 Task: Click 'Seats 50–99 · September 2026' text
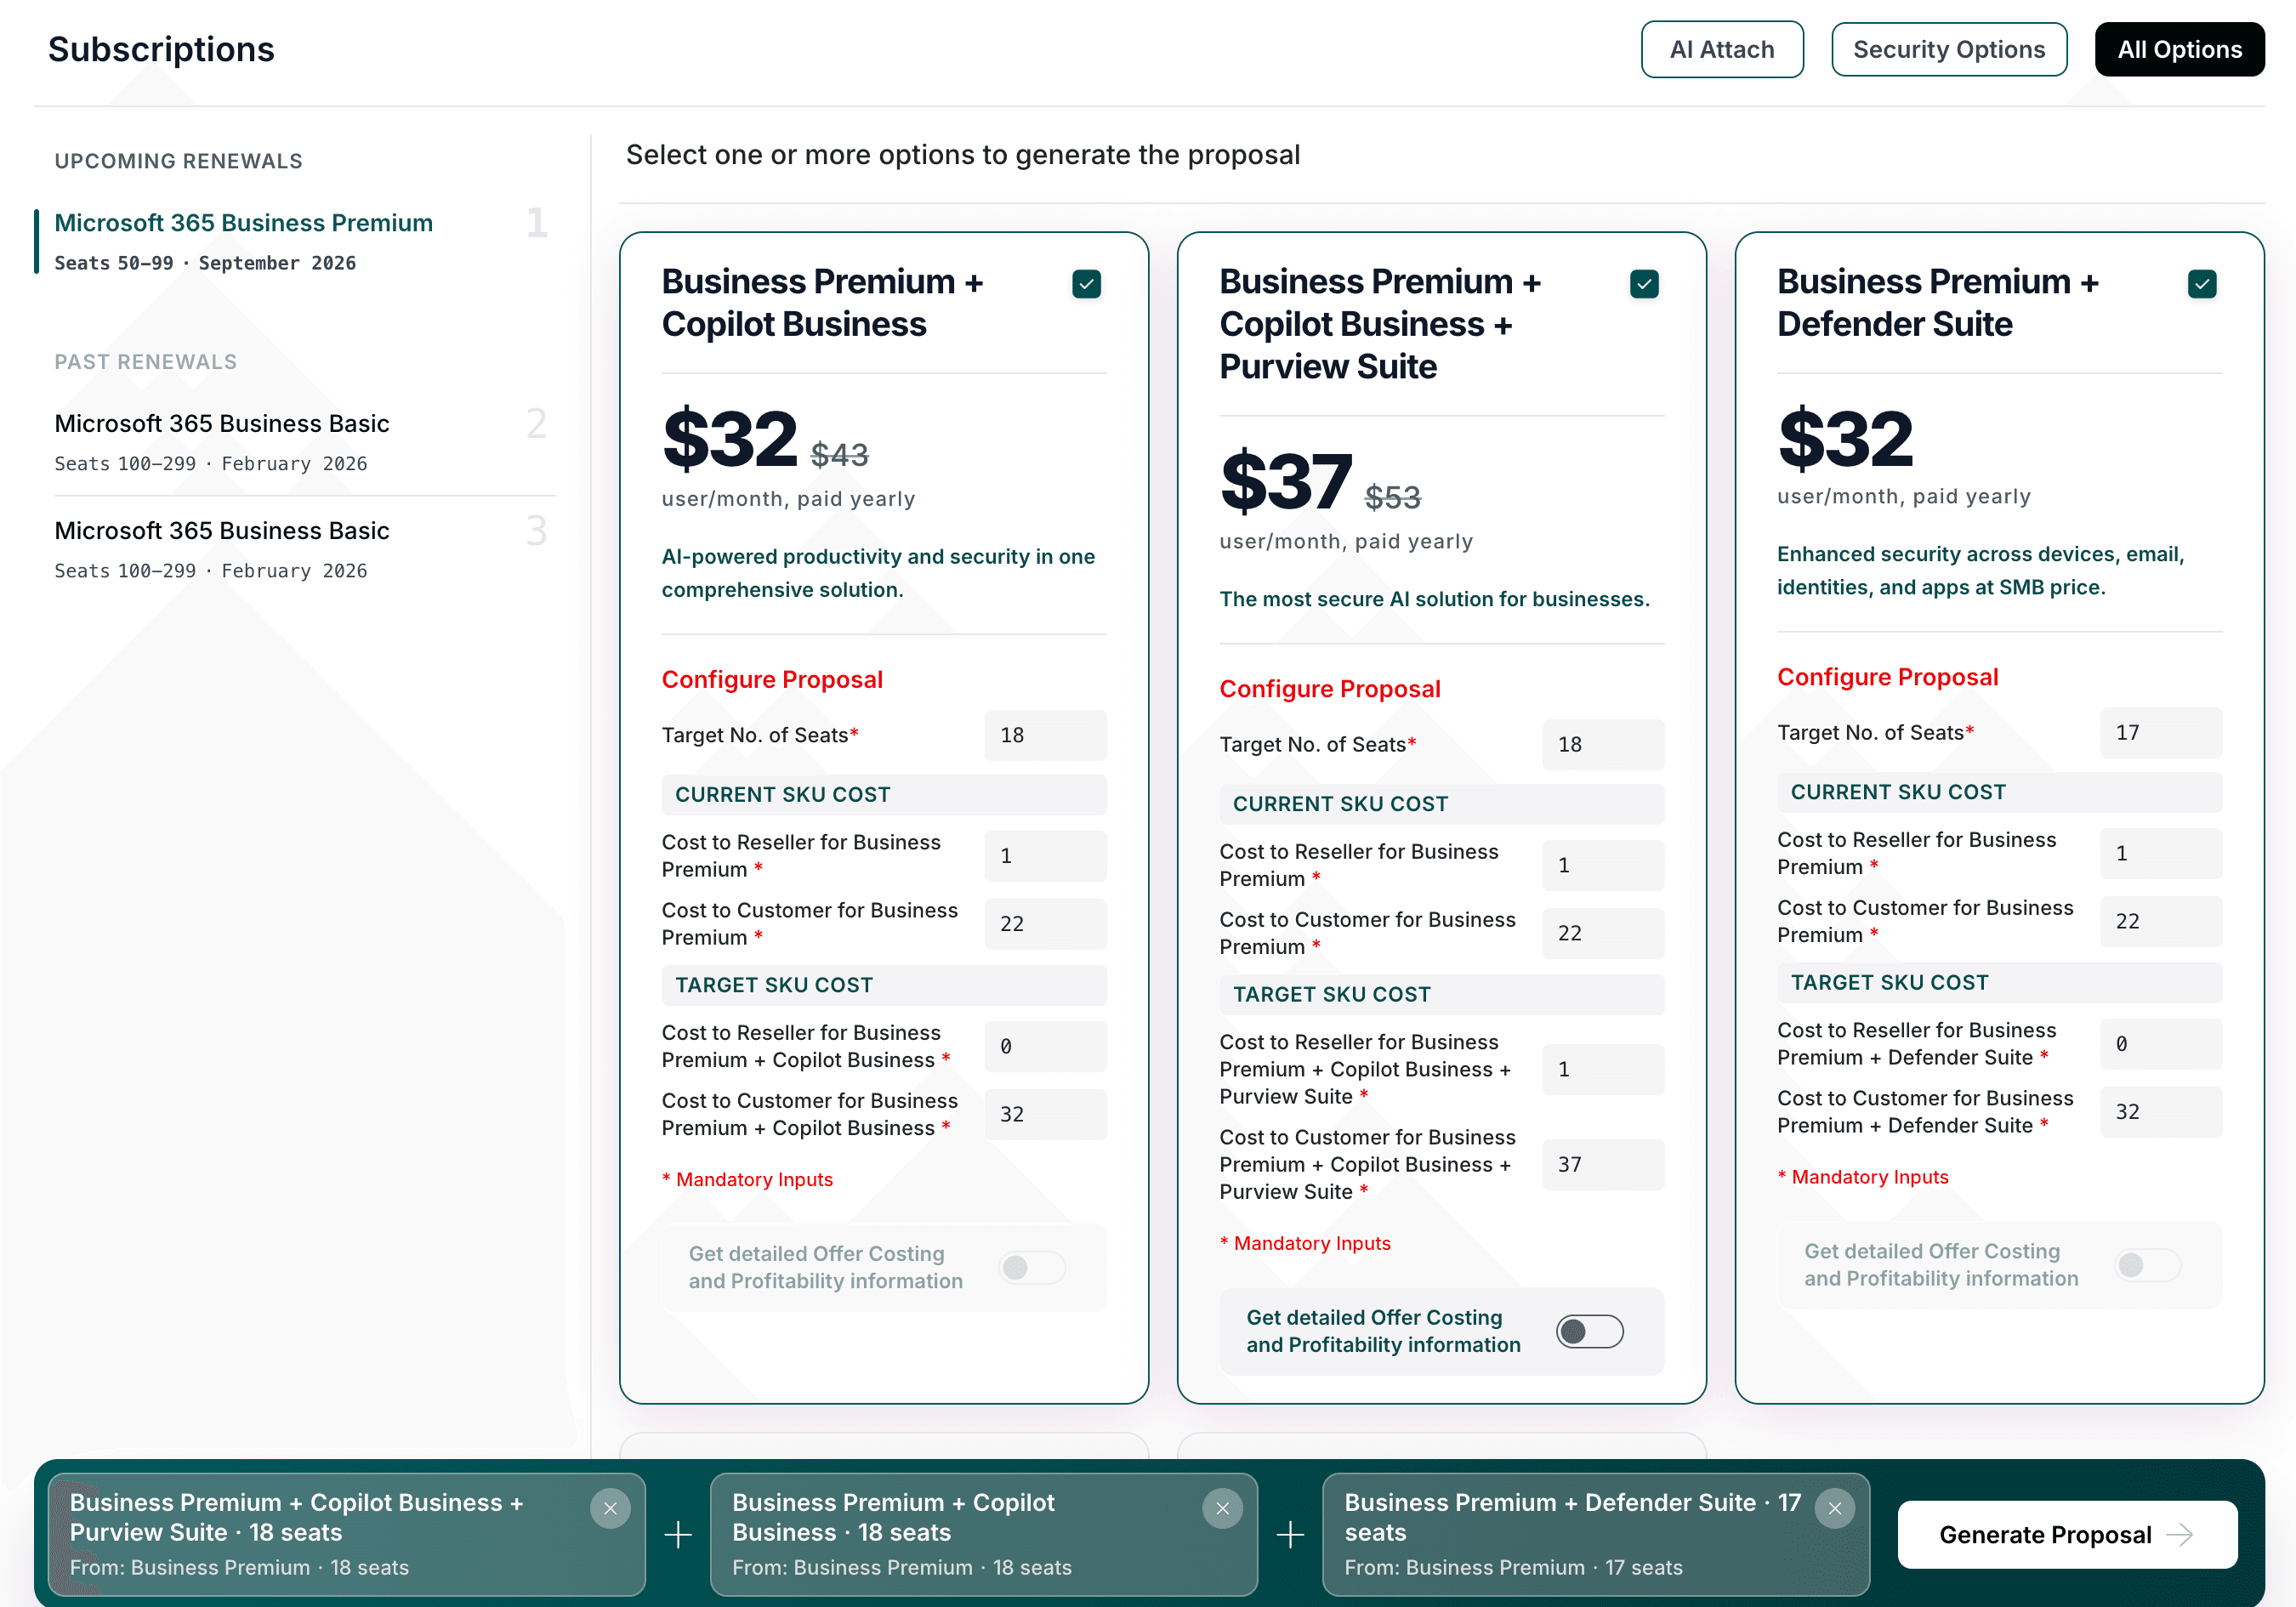click(205, 263)
